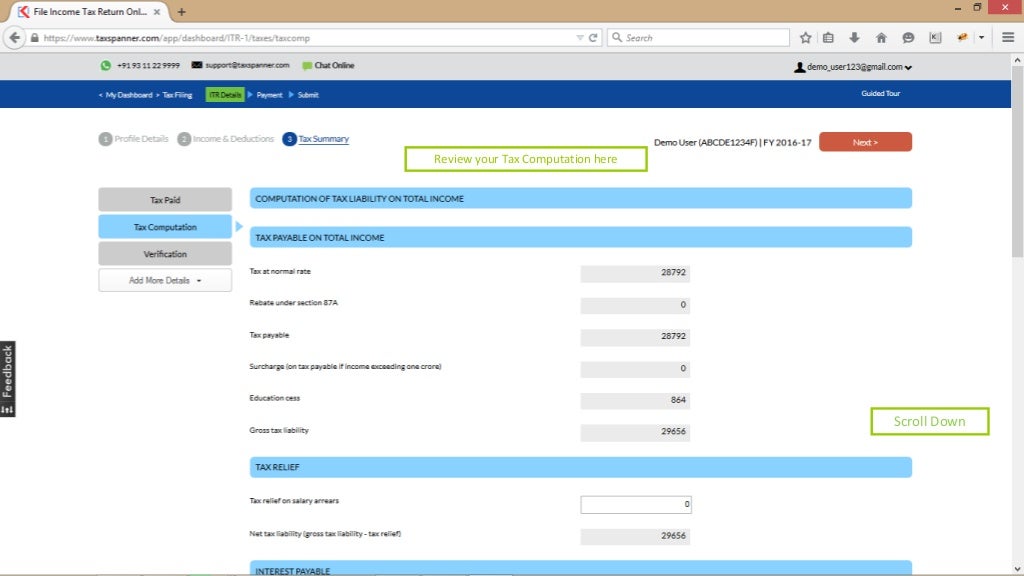The height and width of the screenshot is (576, 1024).
Task: Click the Tax at normal rate value 28792
Action: click(x=635, y=272)
